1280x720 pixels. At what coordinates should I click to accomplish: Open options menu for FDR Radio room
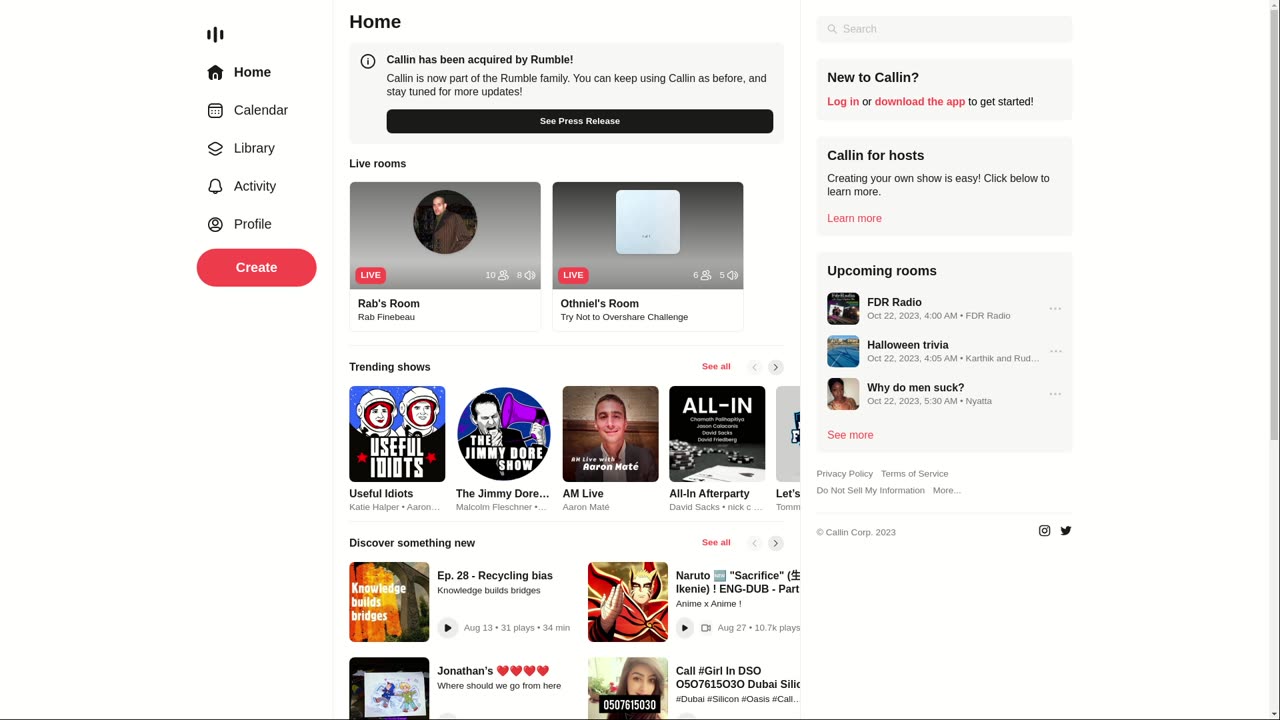(x=1055, y=309)
